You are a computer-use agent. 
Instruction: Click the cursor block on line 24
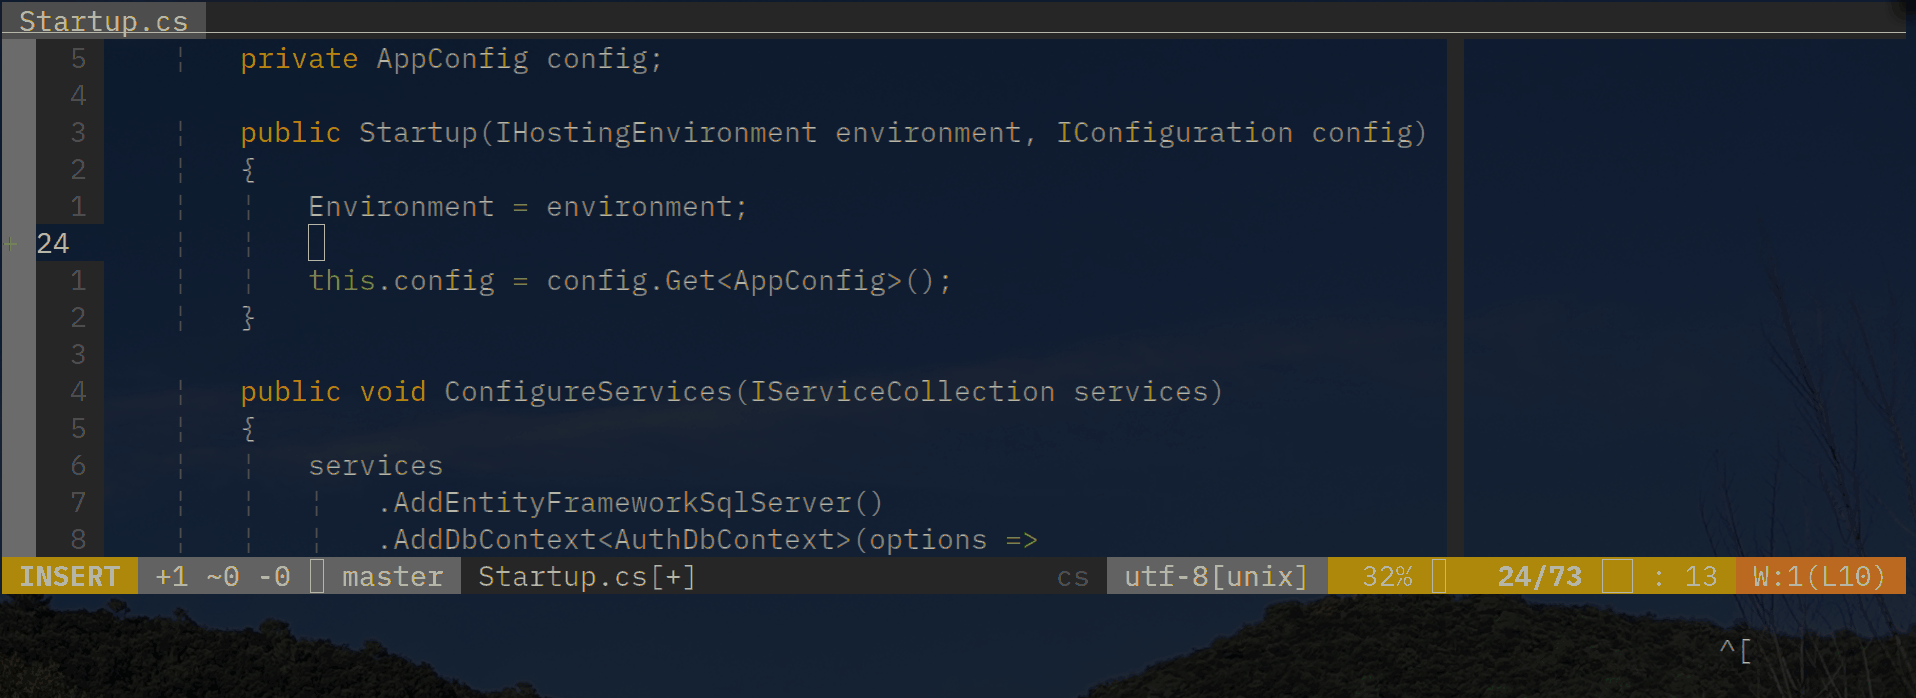coord(315,243)
